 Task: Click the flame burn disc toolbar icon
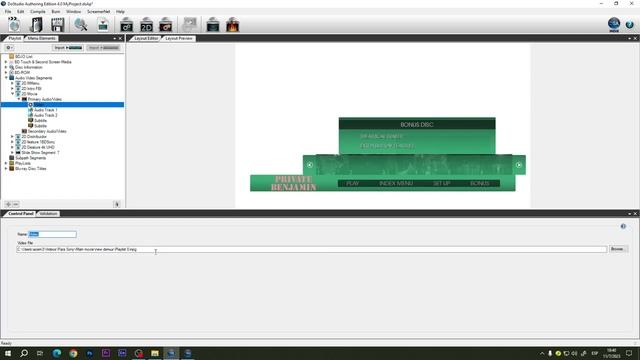(233, 25)
